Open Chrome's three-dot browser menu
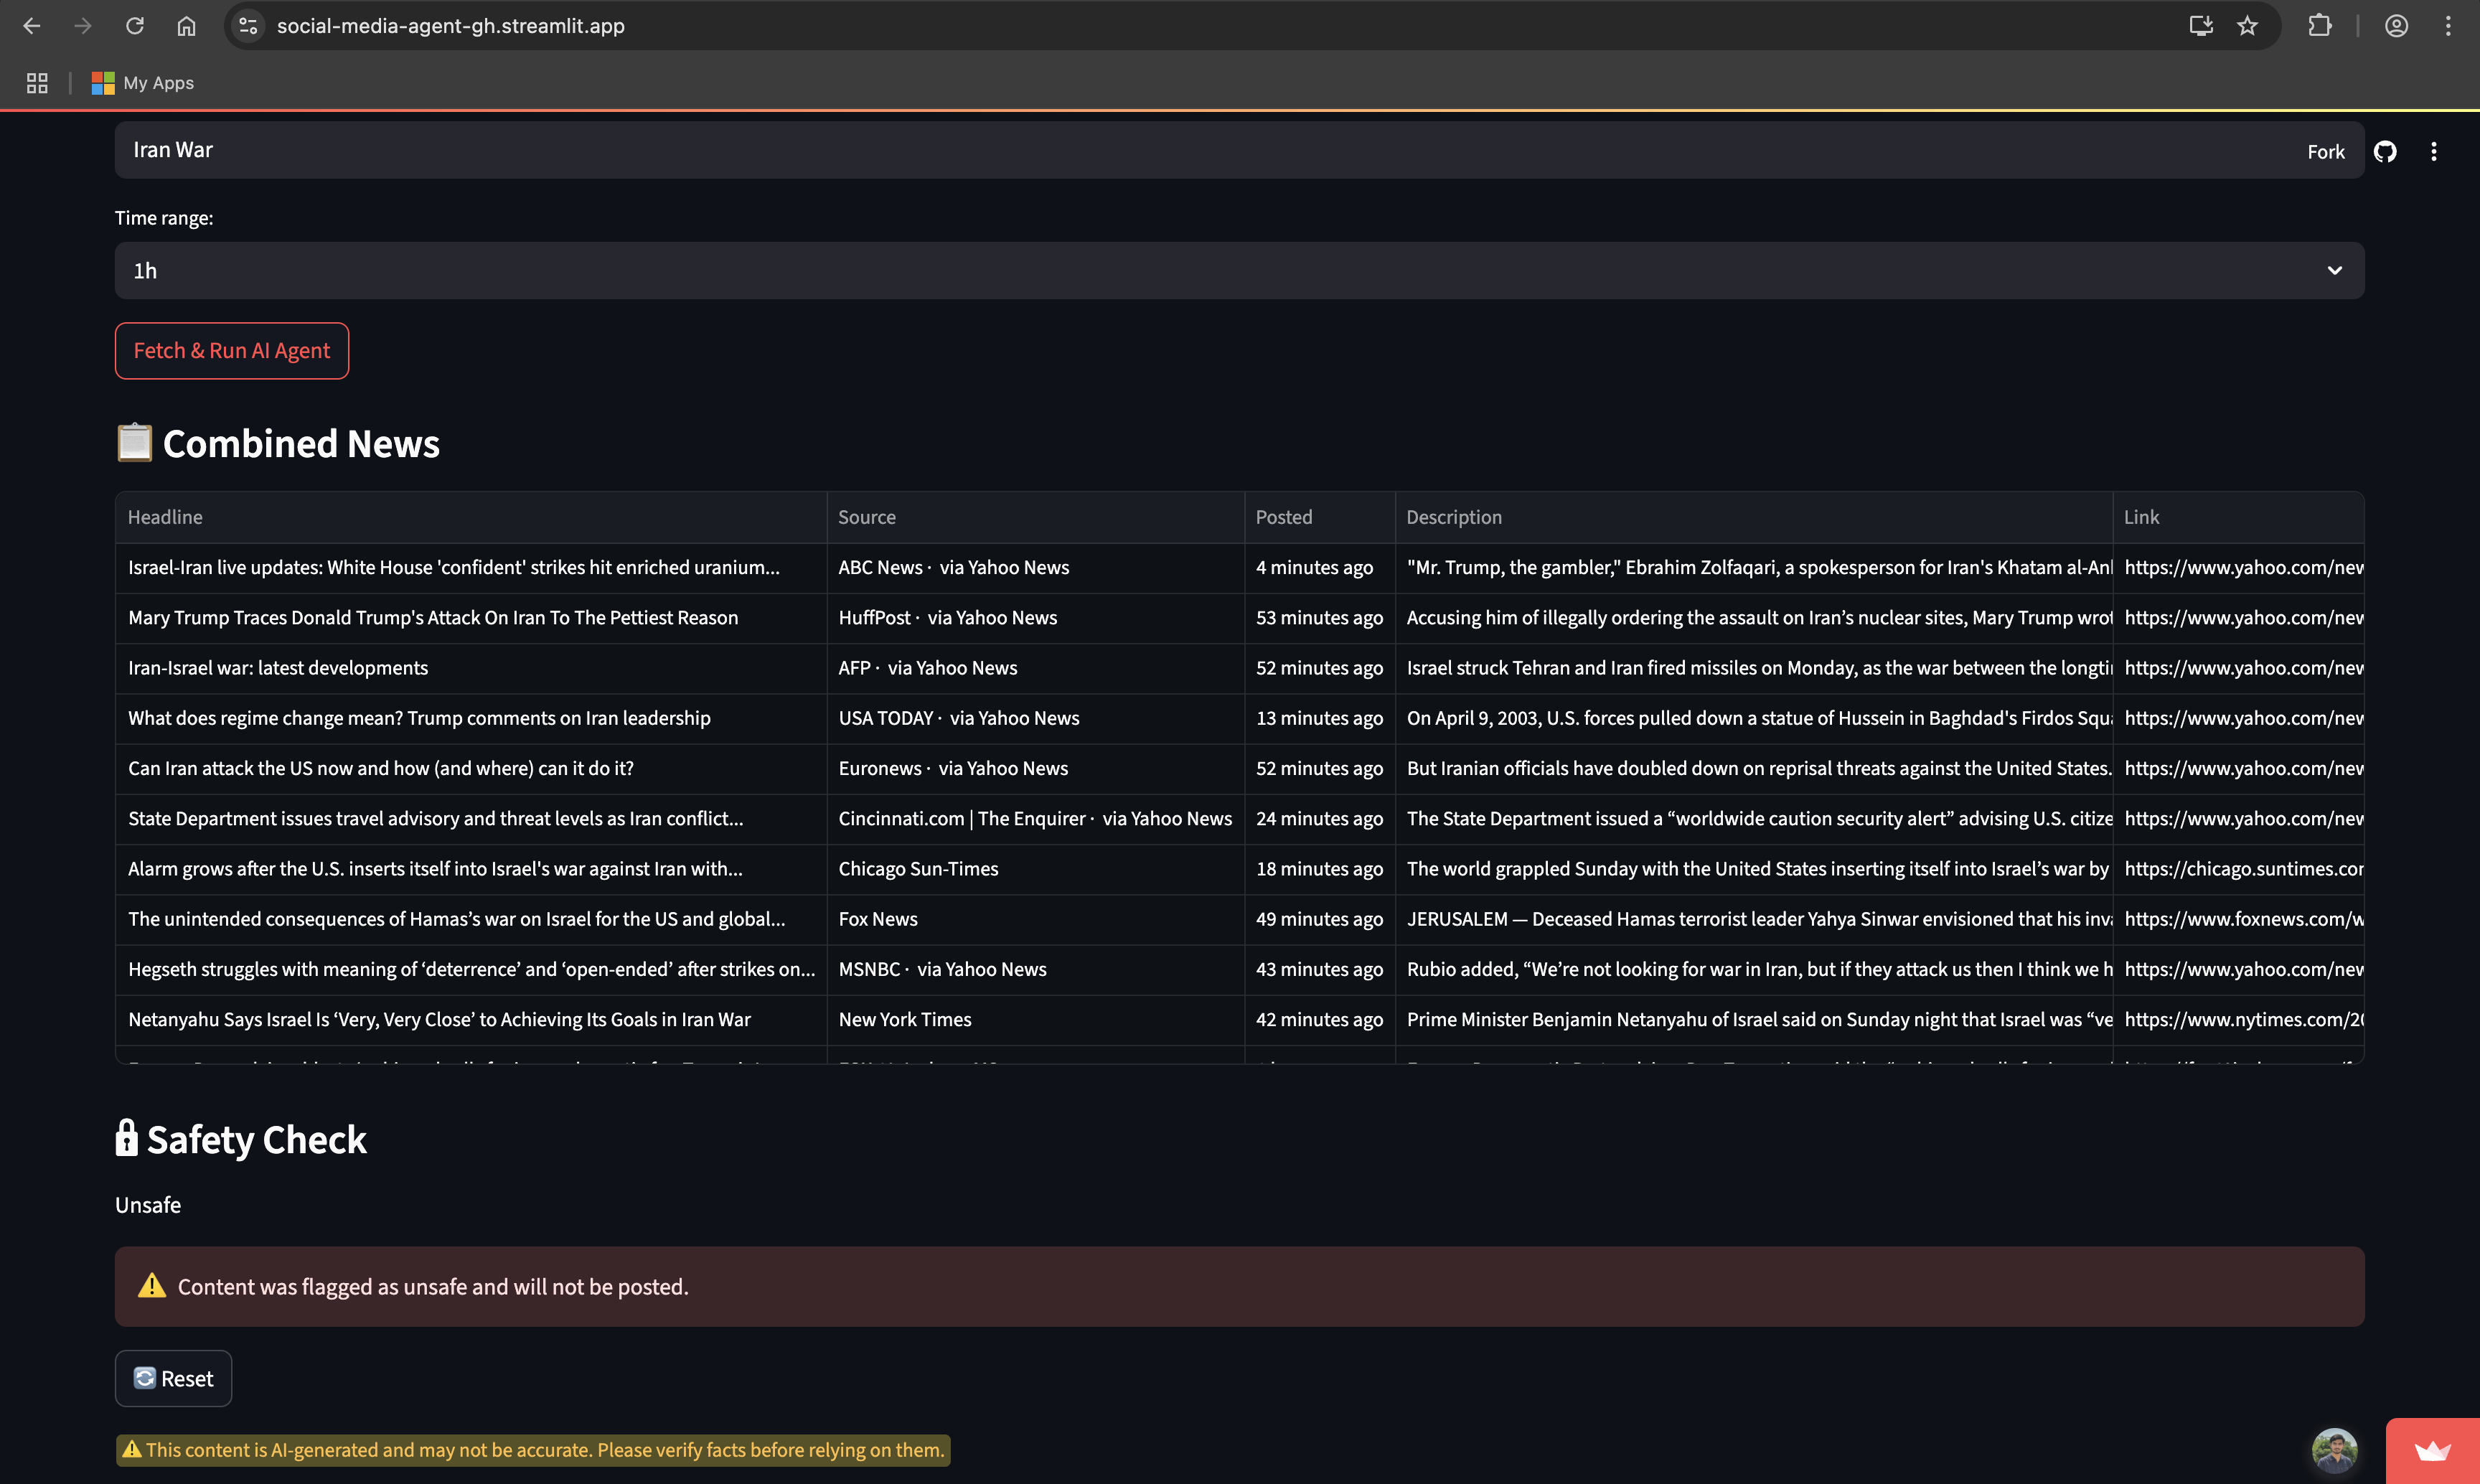 (2448, 26)
